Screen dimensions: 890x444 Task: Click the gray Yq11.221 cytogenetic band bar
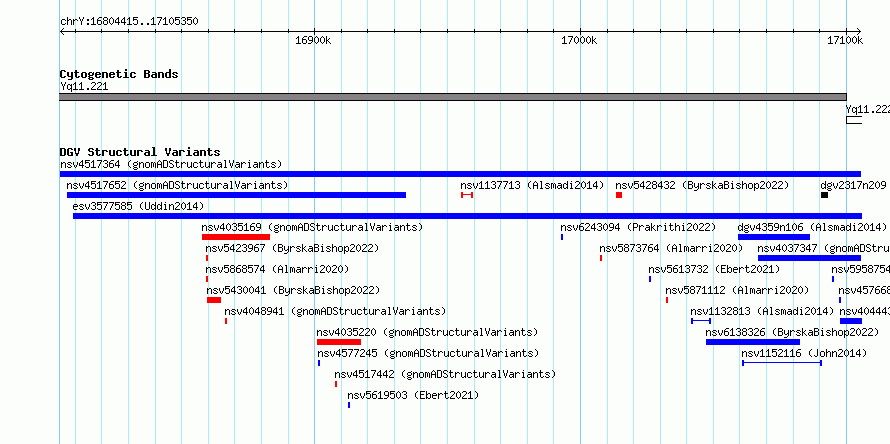tap(453, 97)
